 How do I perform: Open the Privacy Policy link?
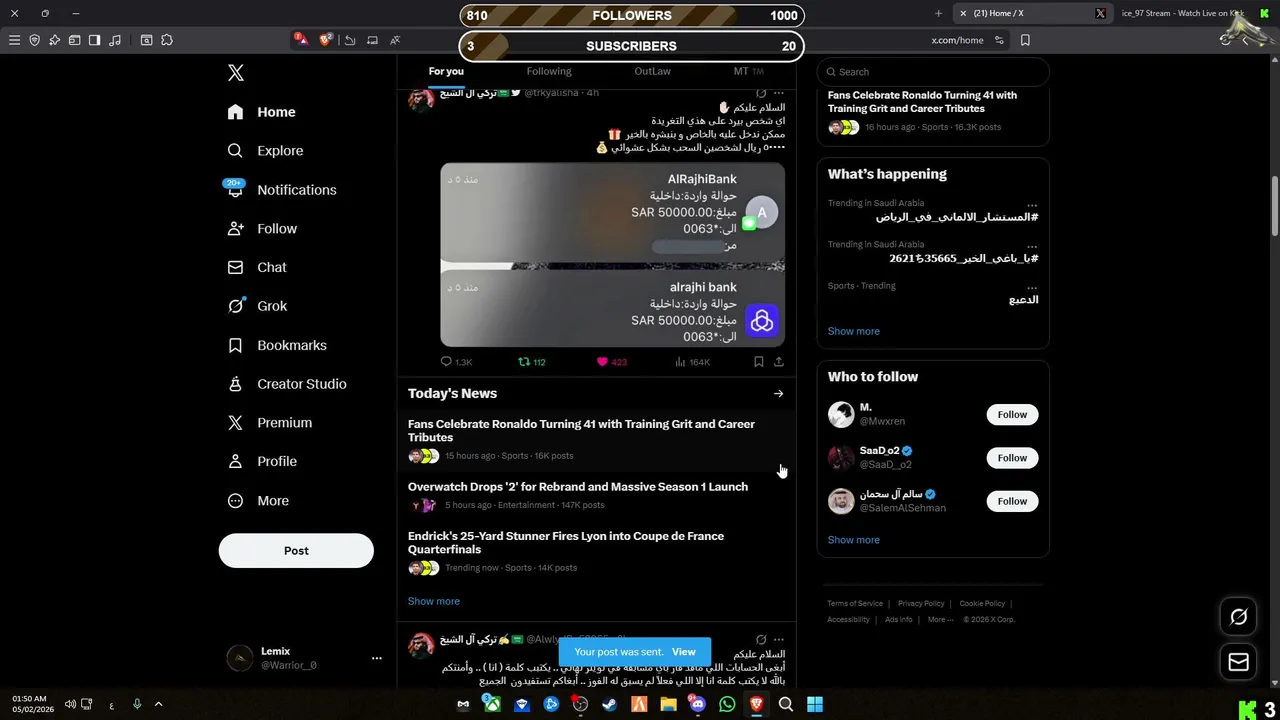click(921, 604)
